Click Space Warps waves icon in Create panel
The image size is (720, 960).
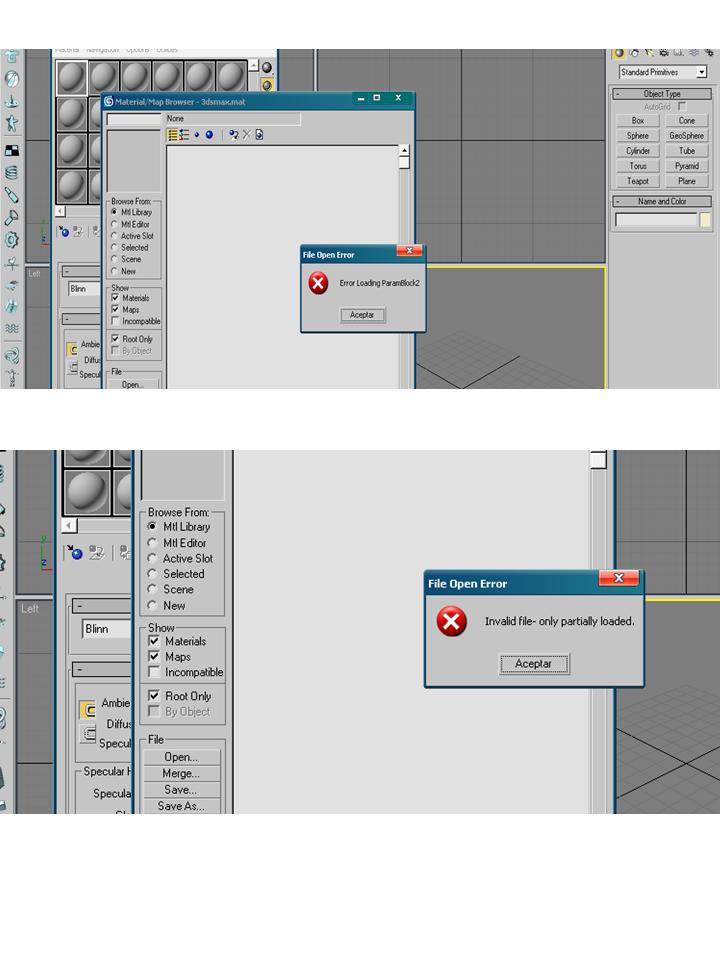pyautogui.click(x=693, y=54)
